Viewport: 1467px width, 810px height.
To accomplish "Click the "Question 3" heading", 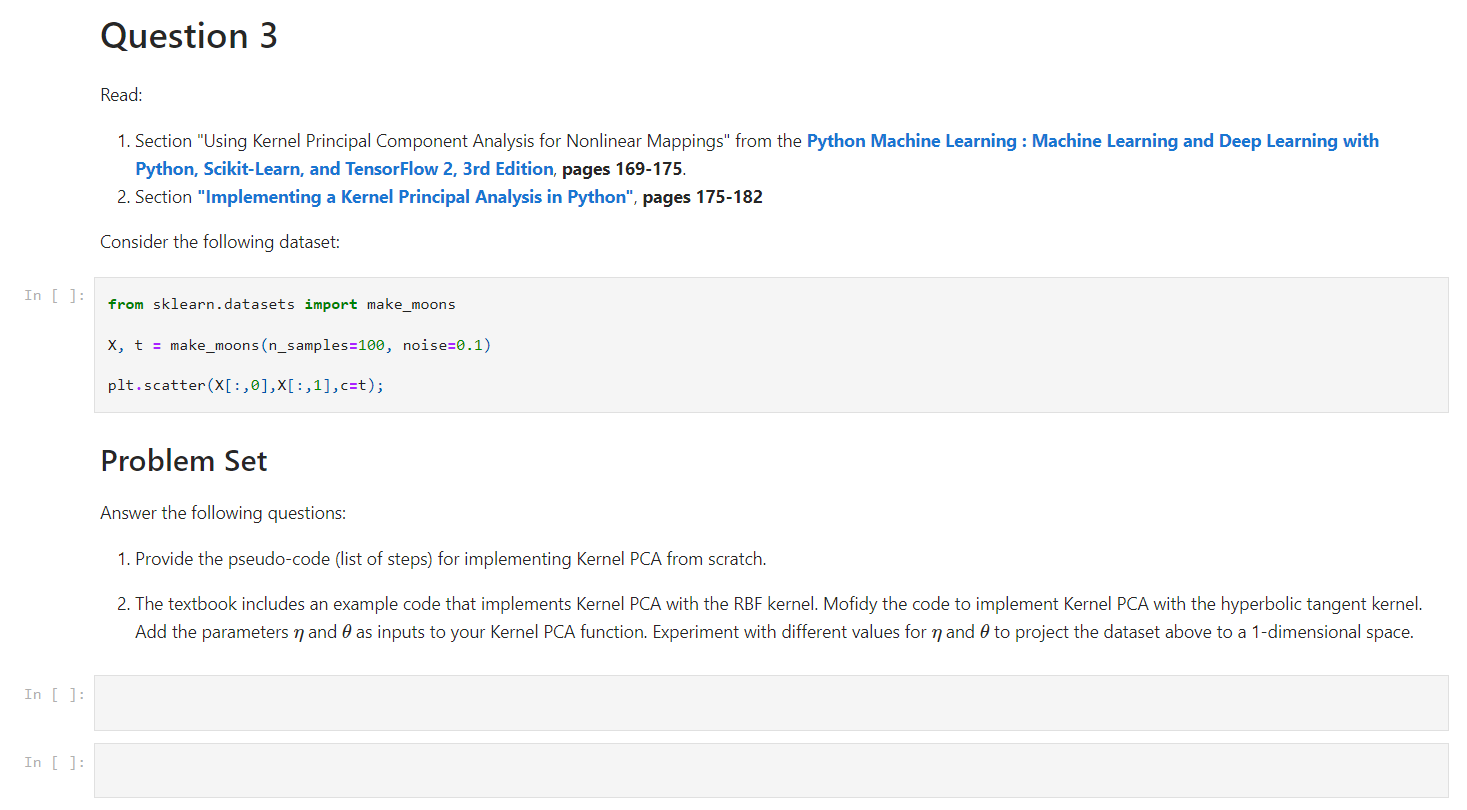I will point(188,36).
